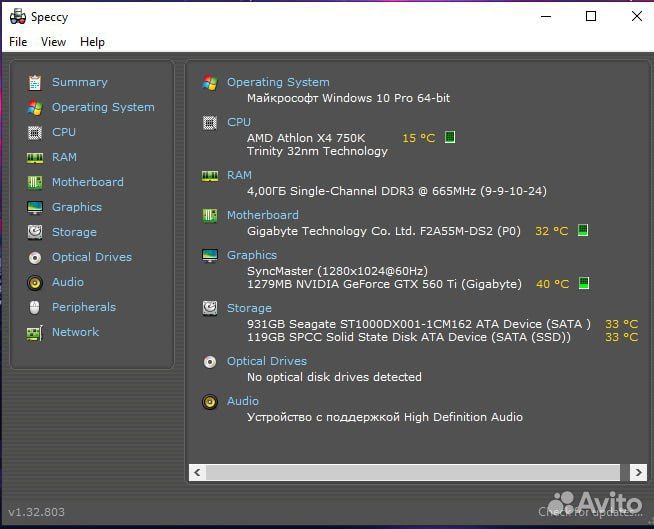Click the Motherboard icon in summary panel
Screen dimensions: 654x529
pos(210,216)
